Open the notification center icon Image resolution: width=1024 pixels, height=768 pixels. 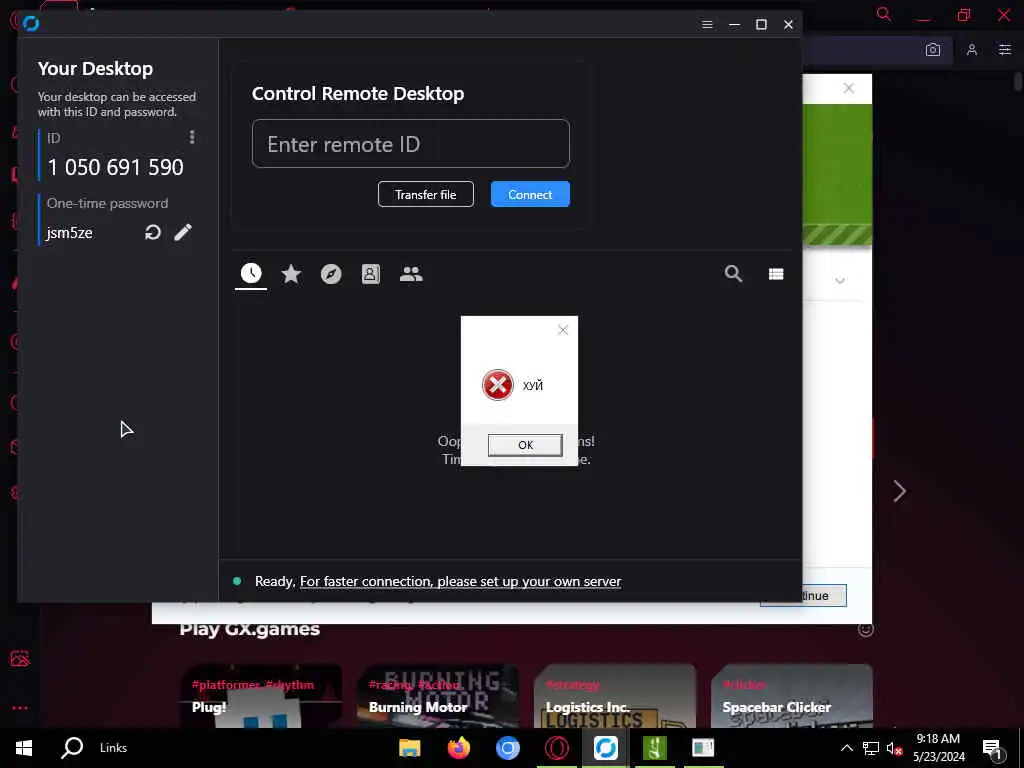[993, 749]
